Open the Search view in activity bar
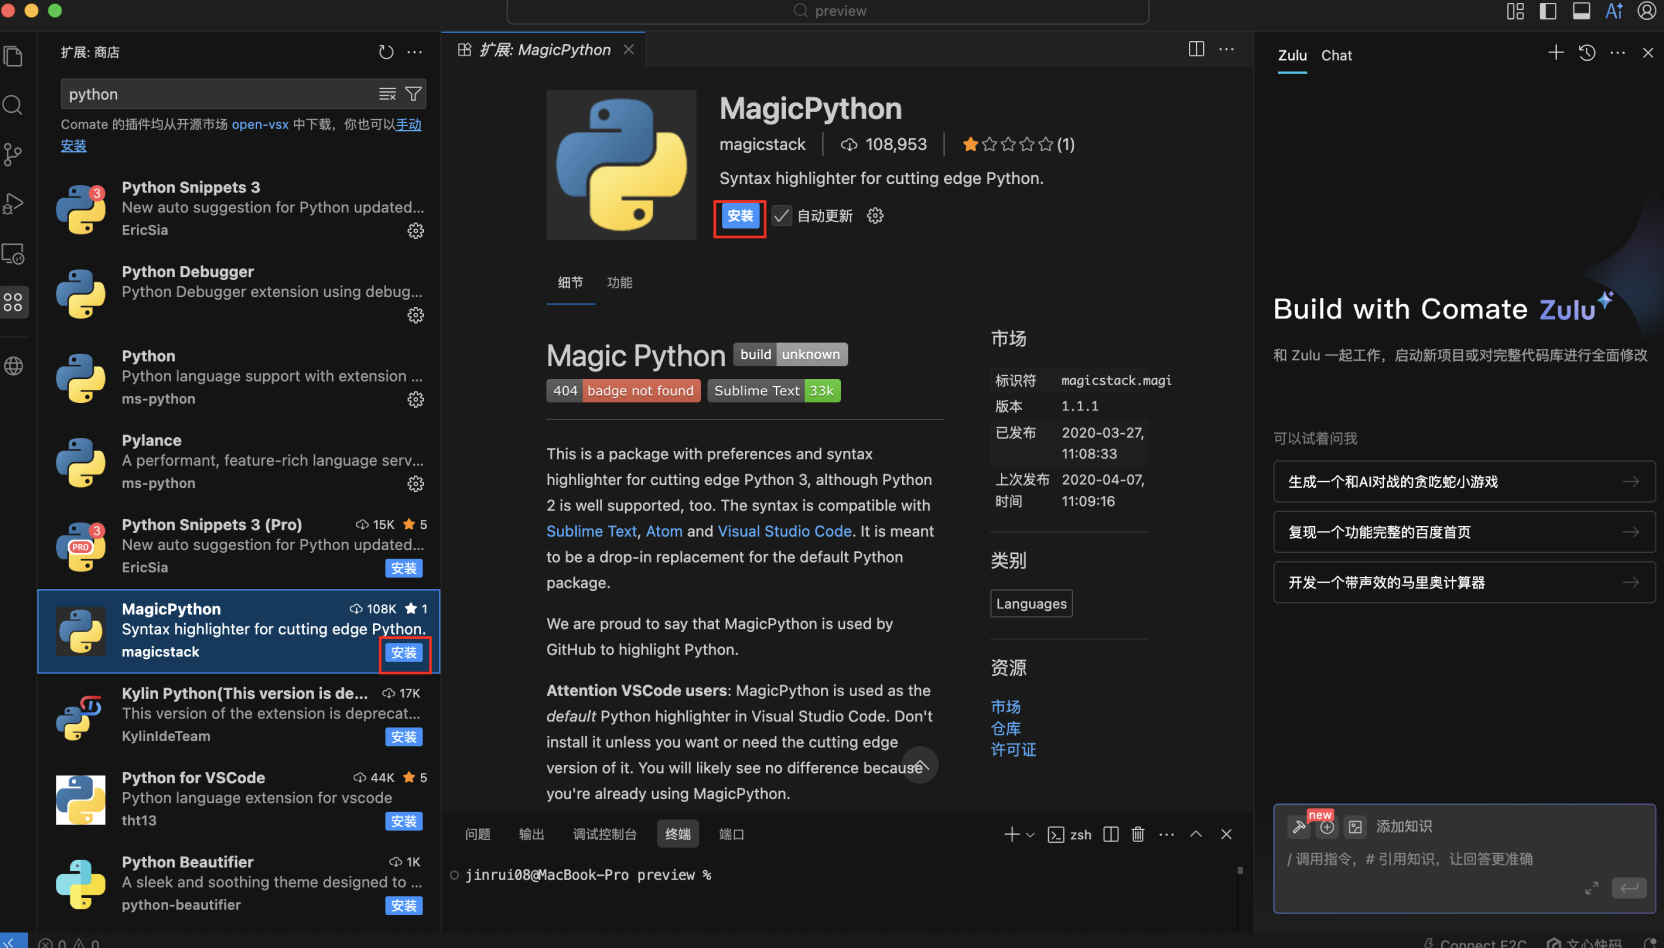The width and height of the screenshot is (1664, 948). pos(13,105)
